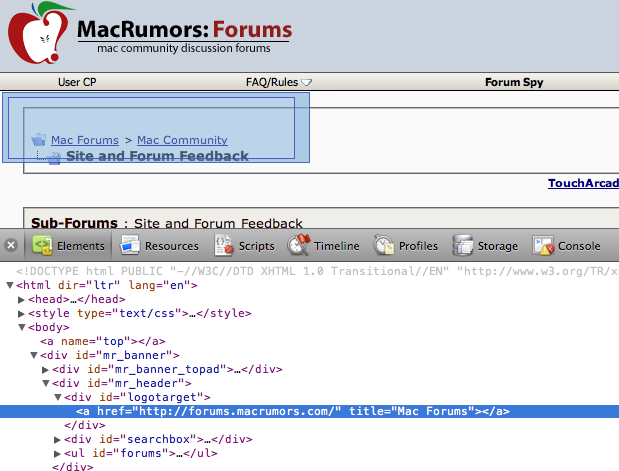Switch to the Profiles tab label
Screen dimensions: 619x471
(x=418, y=246)
